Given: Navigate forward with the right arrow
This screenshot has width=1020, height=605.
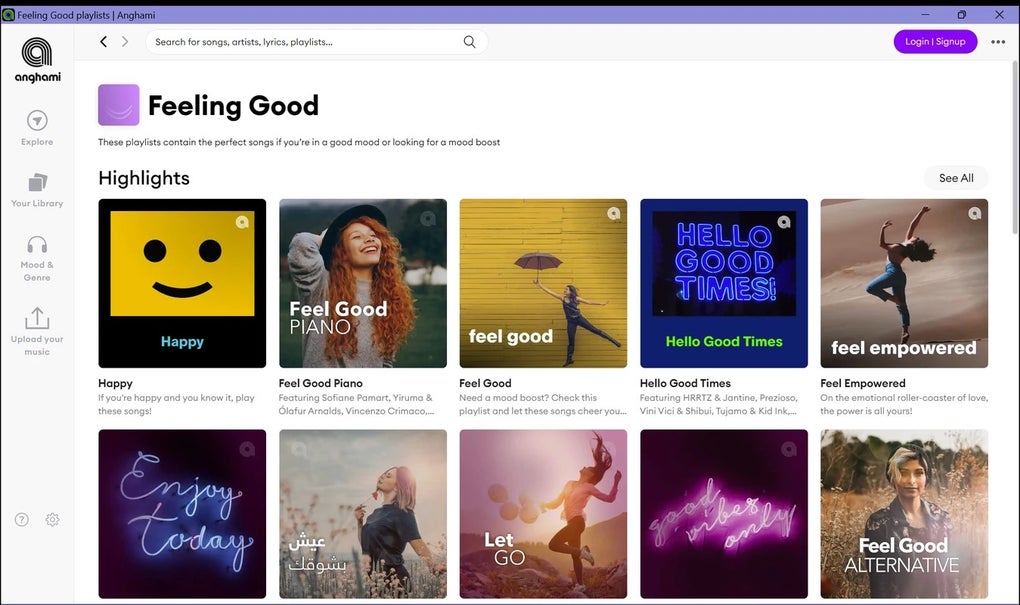Looking at the screenshot, I should click(124, 41).
